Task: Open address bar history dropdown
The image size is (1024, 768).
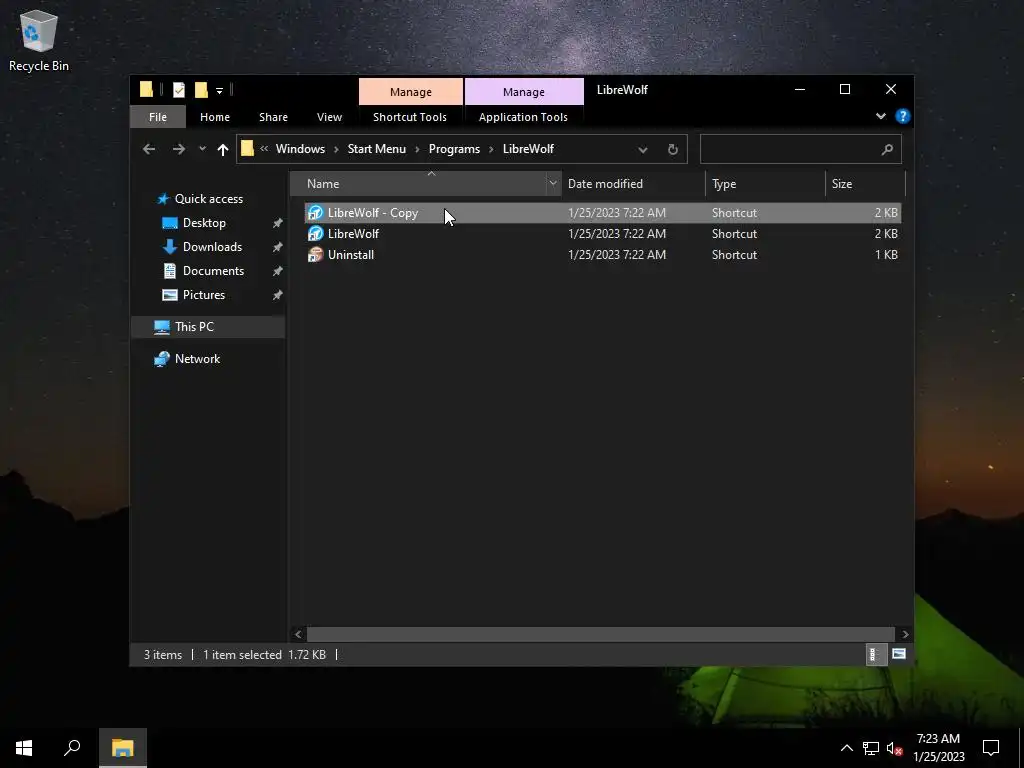Action: point(643,150)
